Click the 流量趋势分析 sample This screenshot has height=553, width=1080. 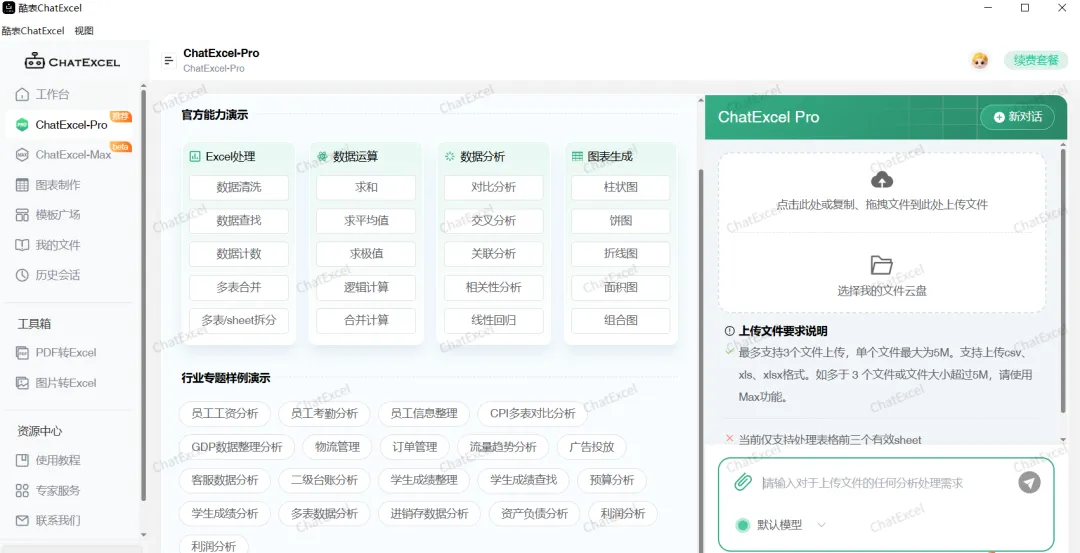pyautogui.click(x=503, y=447)
